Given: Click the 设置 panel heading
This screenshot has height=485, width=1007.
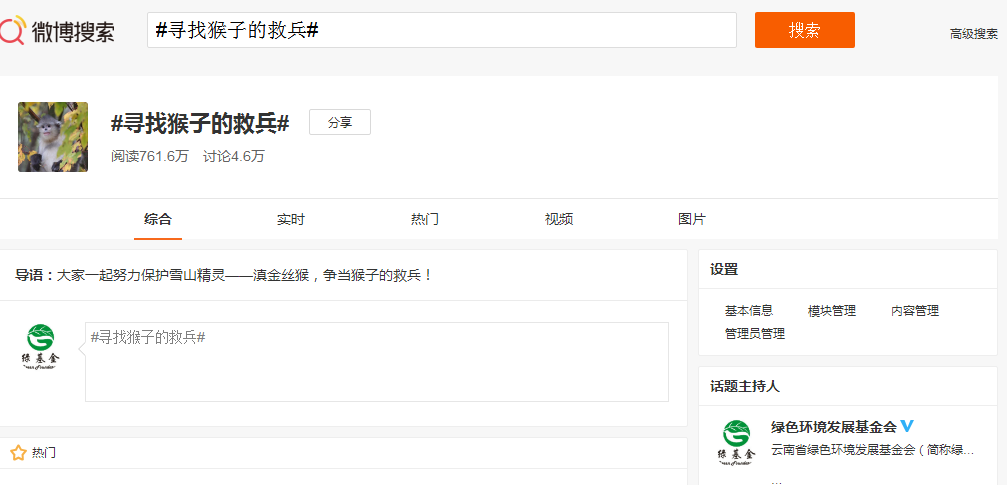Looking at the screenshot, I should tap(724, 270).
